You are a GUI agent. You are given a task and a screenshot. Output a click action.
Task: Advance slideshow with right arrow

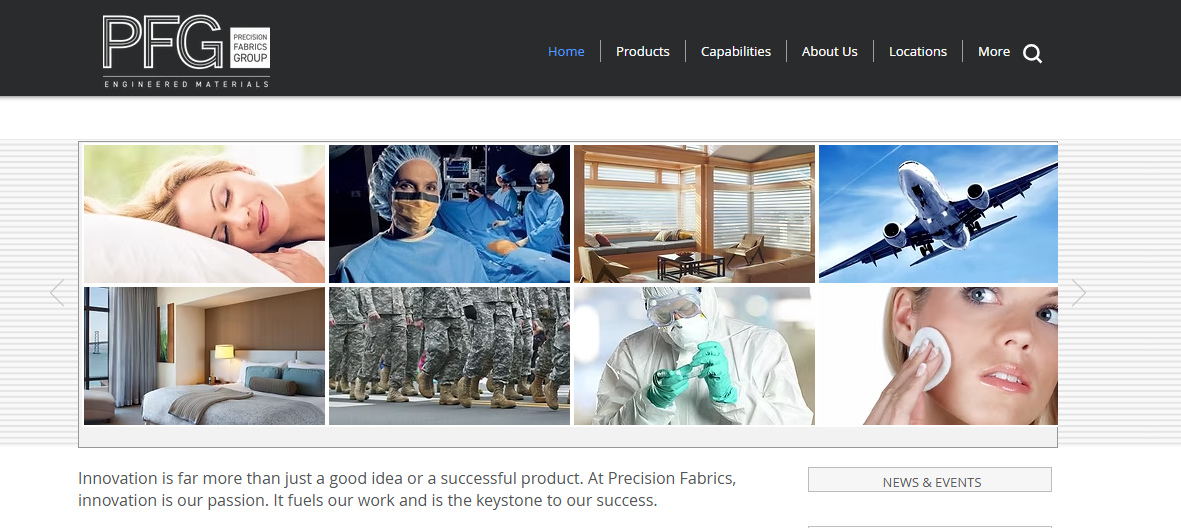click(1078, 292)
